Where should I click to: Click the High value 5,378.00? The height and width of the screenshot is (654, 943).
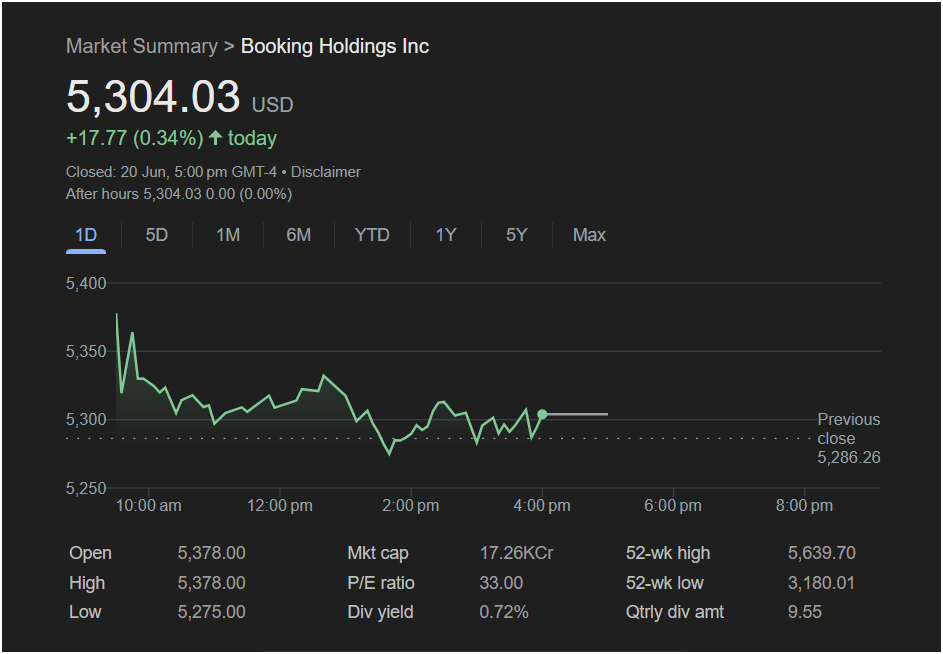pos(211,583)
